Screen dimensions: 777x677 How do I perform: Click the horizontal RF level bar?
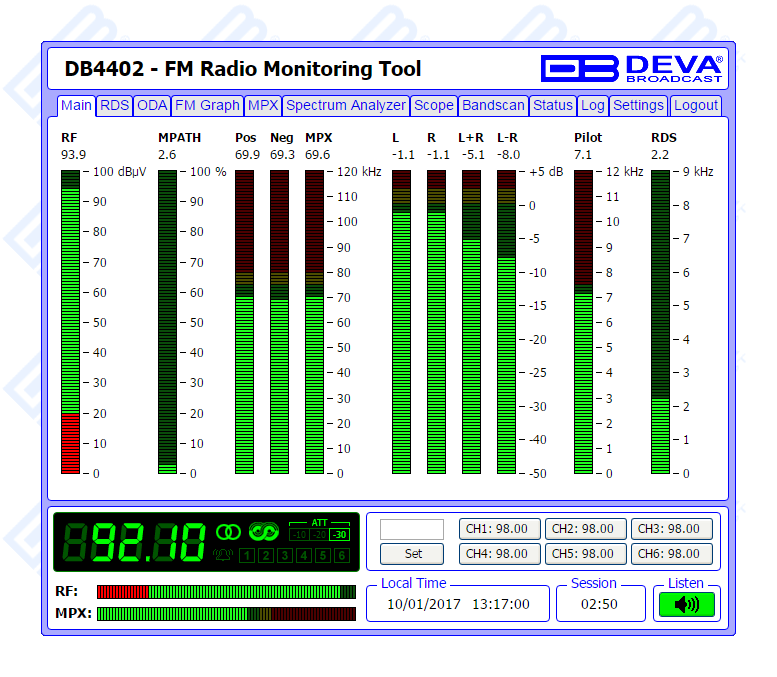tap(226, 592)
